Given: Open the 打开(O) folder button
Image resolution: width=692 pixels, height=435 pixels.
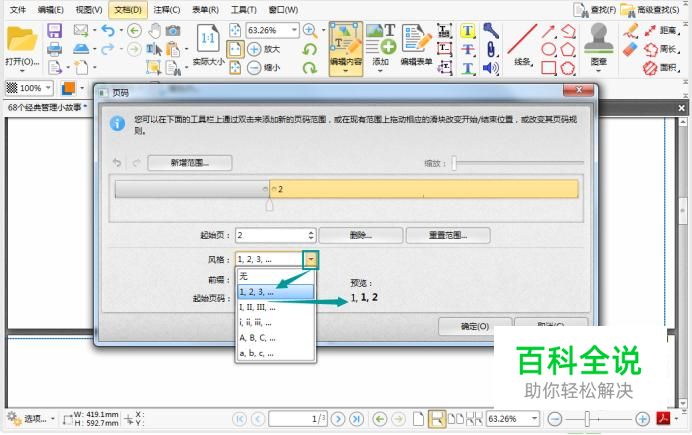Looking at the screenshot, I should (22, 46).
